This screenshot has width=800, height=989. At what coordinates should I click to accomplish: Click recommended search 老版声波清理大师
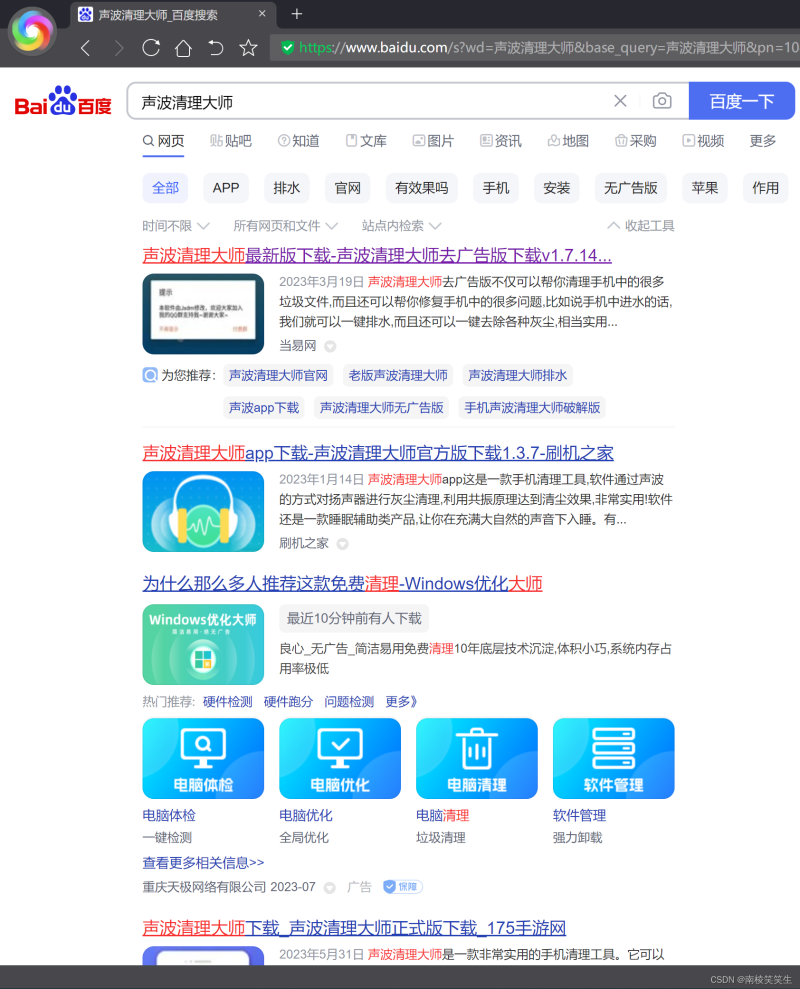pos(398,375)
